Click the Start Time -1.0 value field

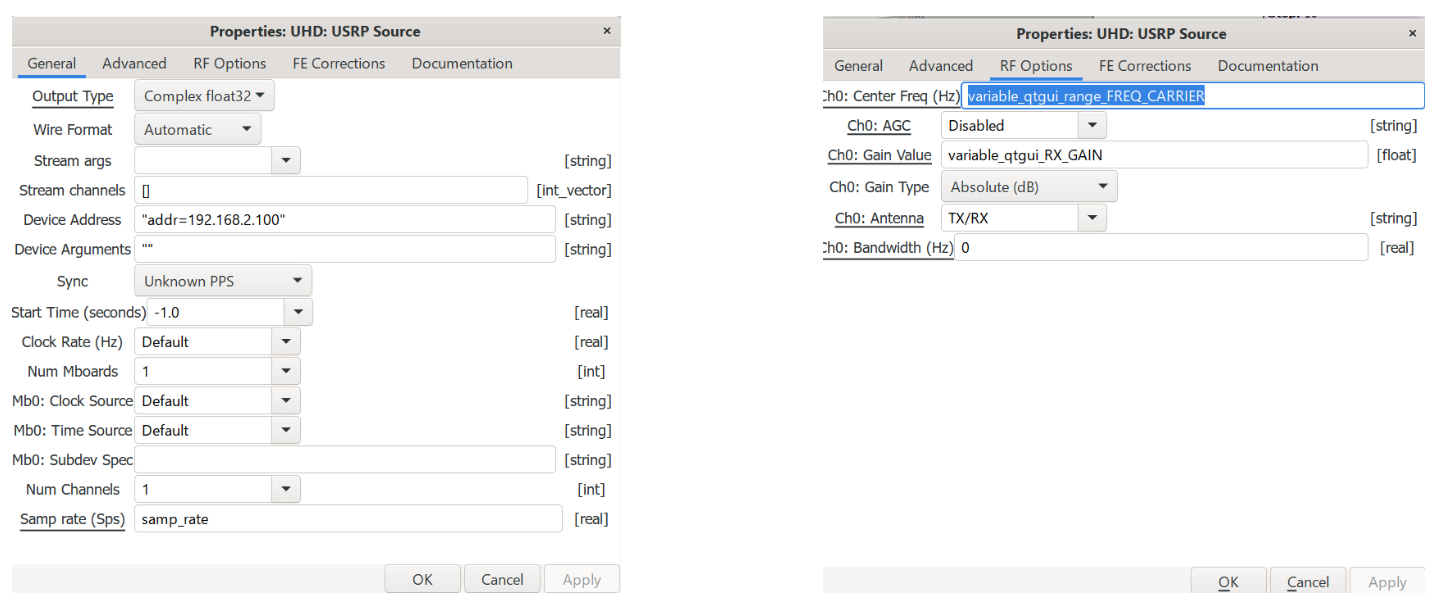coord(215,312)
